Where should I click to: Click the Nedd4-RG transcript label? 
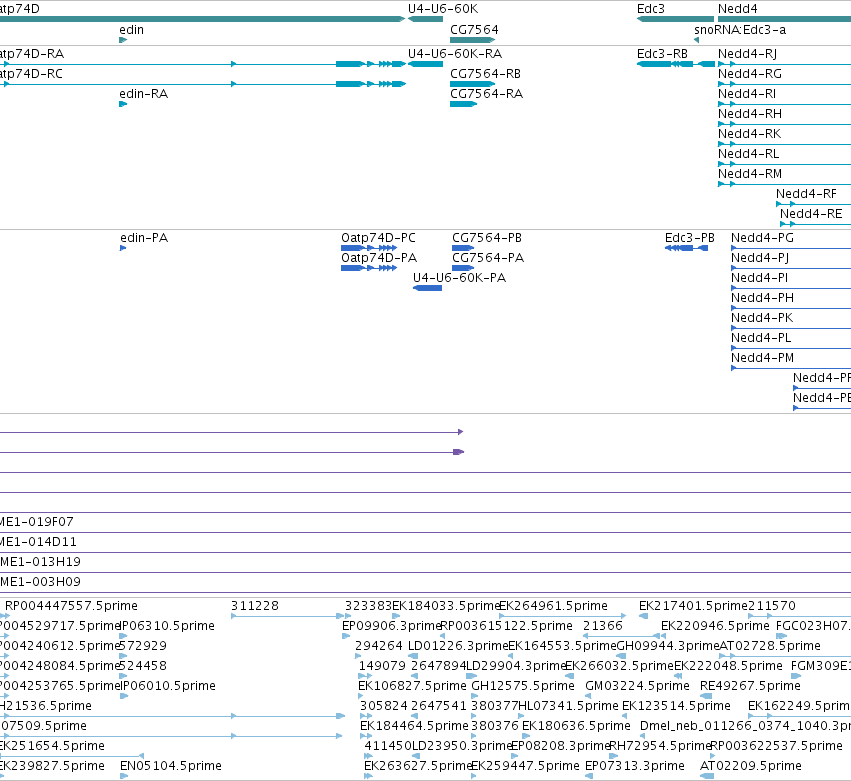click(x=750, y=74)
